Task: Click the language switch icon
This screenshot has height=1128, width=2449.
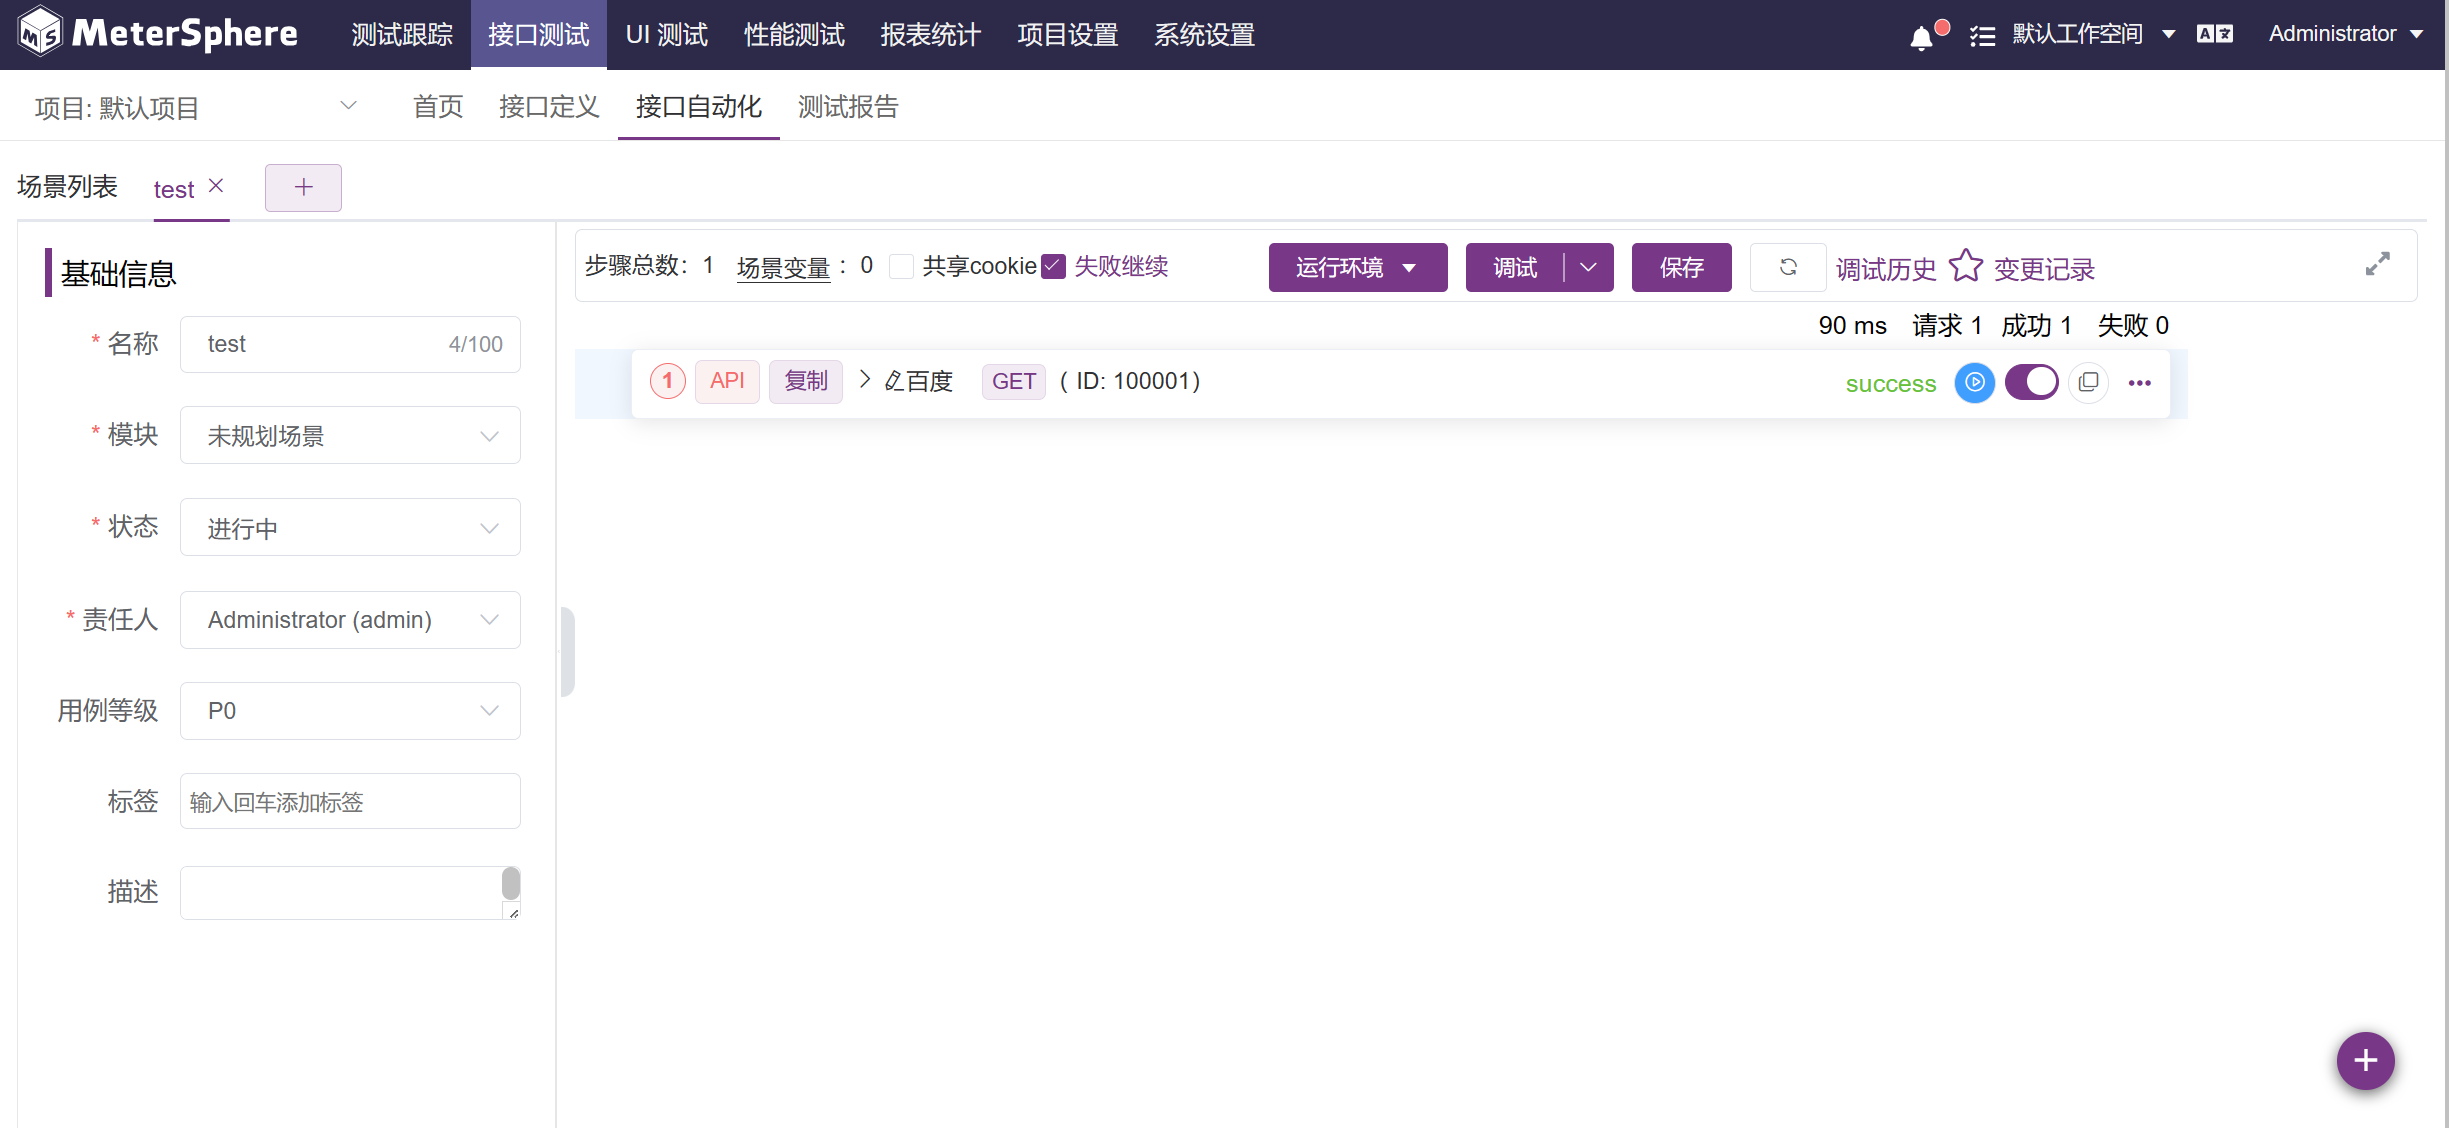Action: coord(2214,34)
